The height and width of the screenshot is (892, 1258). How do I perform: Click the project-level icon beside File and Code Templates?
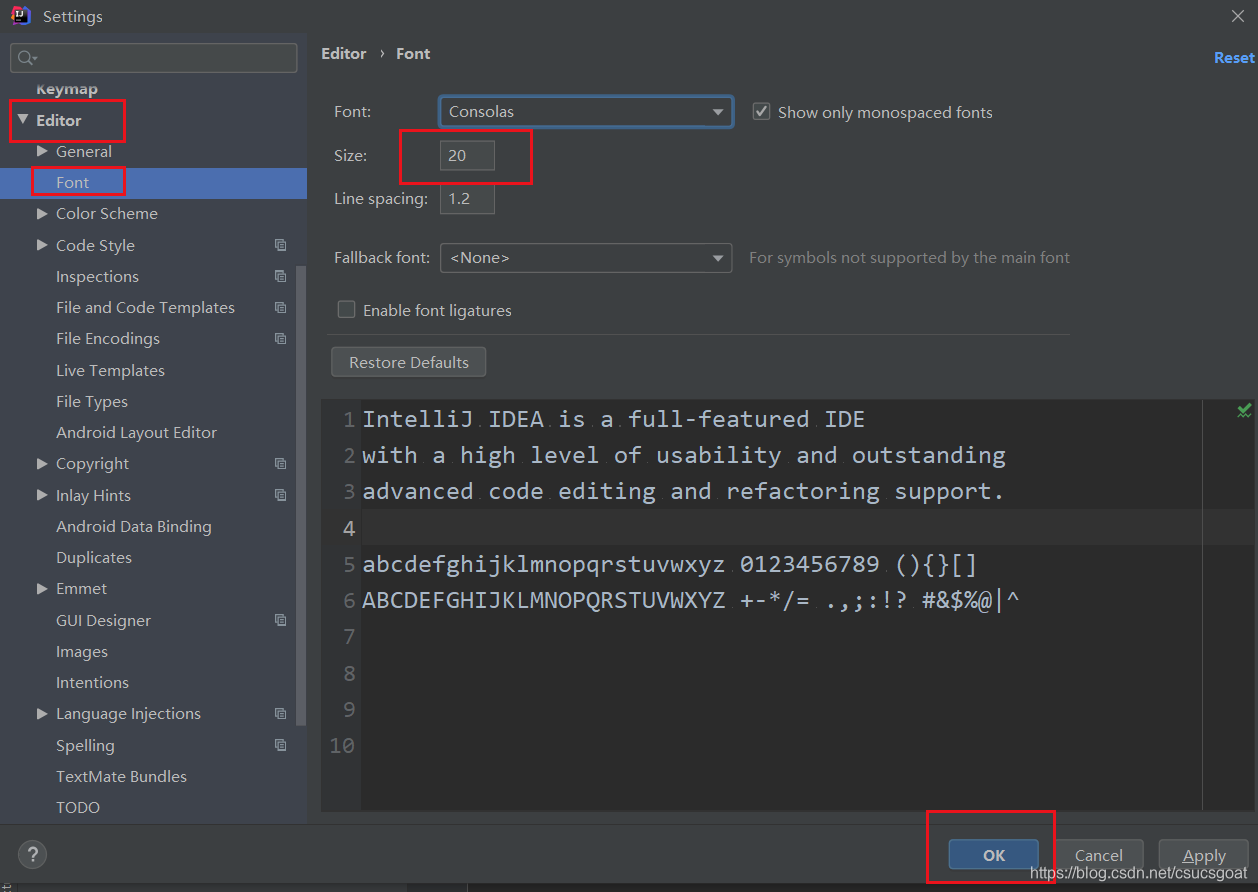(280, 307)
